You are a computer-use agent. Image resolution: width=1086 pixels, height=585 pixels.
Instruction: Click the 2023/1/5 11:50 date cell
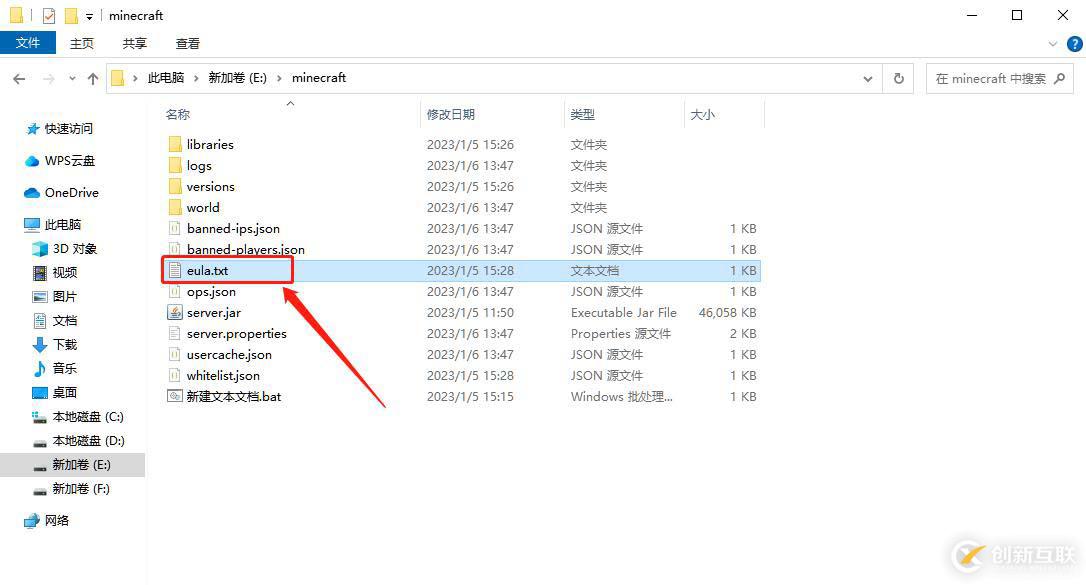(x=470, y=312)
